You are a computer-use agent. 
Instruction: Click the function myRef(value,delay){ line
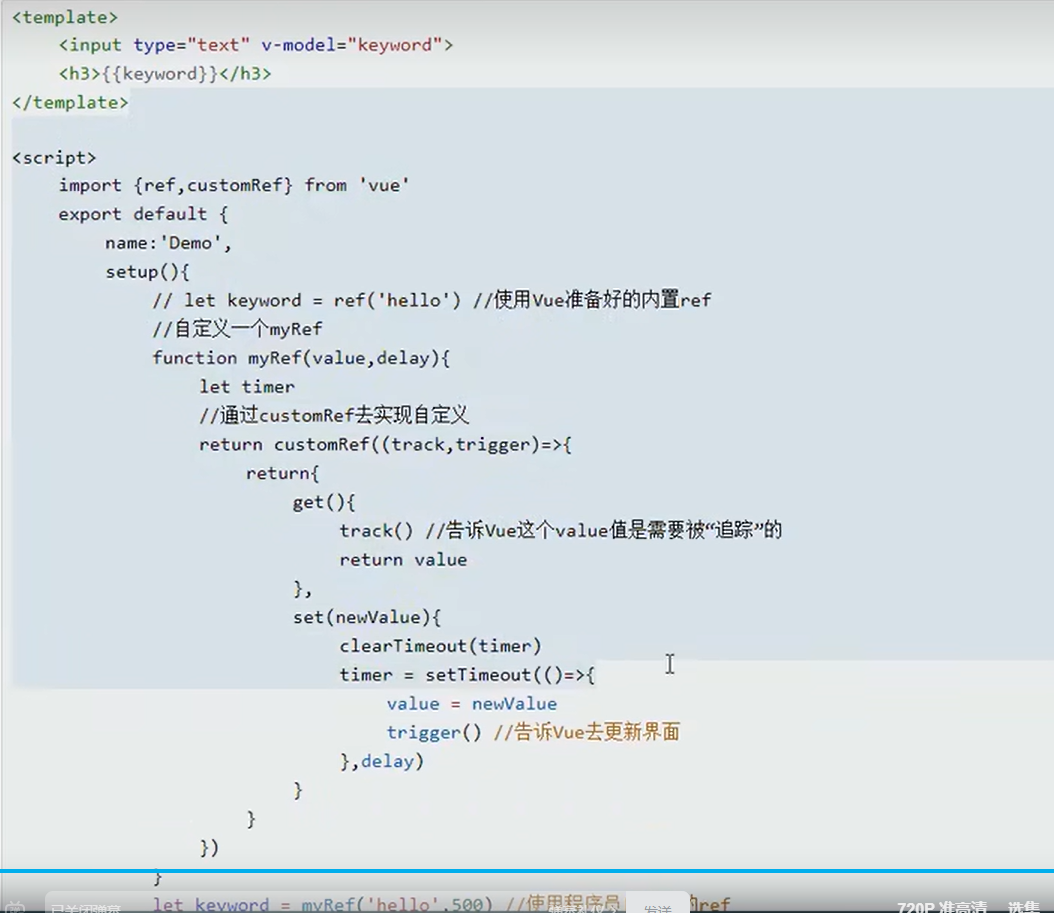coord(301,358)
